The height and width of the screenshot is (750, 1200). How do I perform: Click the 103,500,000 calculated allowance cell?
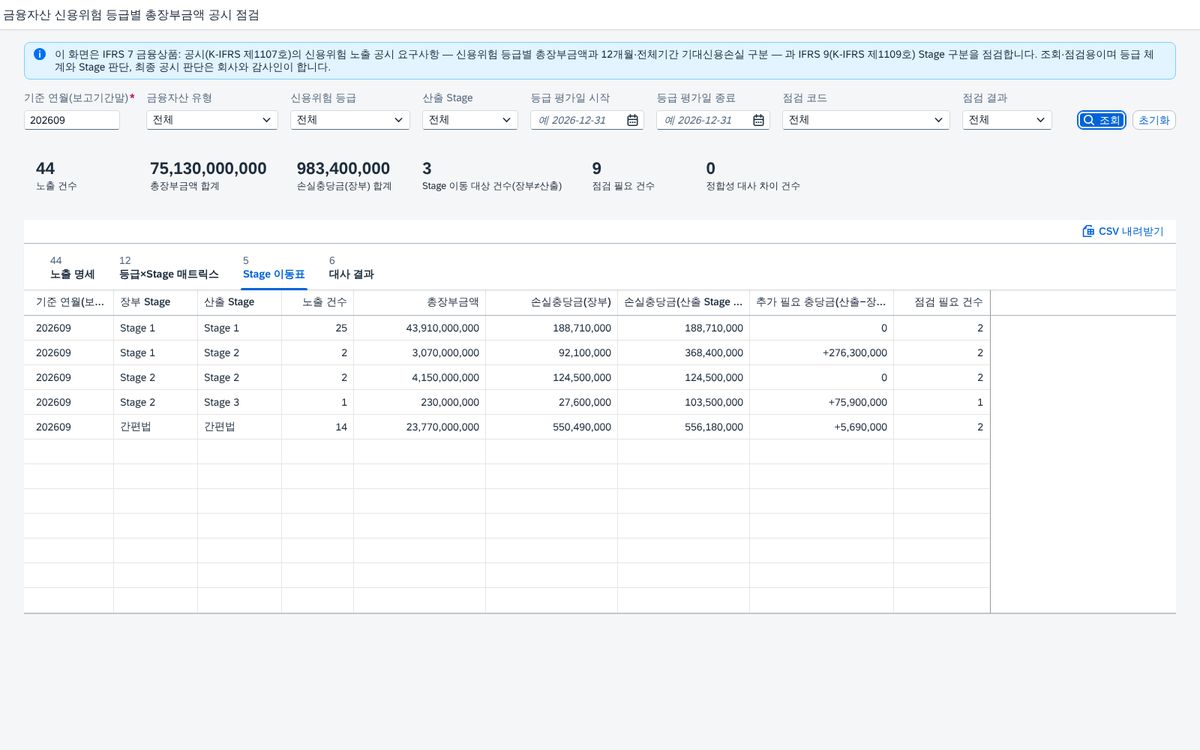tap(683, 402)
